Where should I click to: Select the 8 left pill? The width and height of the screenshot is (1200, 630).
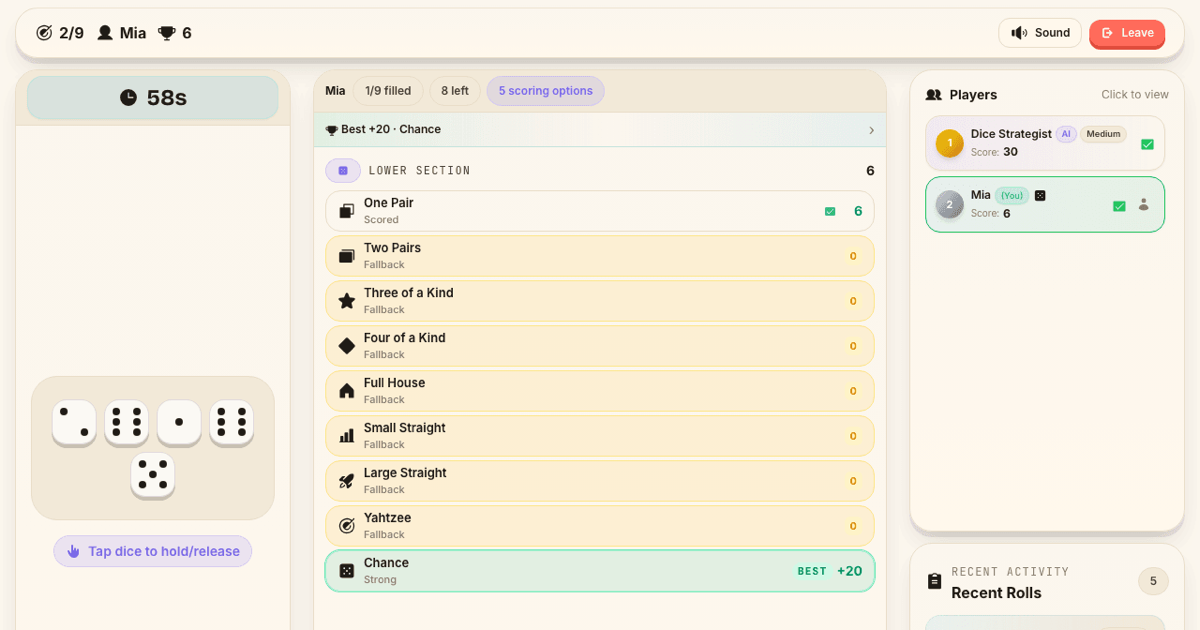click(455, 91)
